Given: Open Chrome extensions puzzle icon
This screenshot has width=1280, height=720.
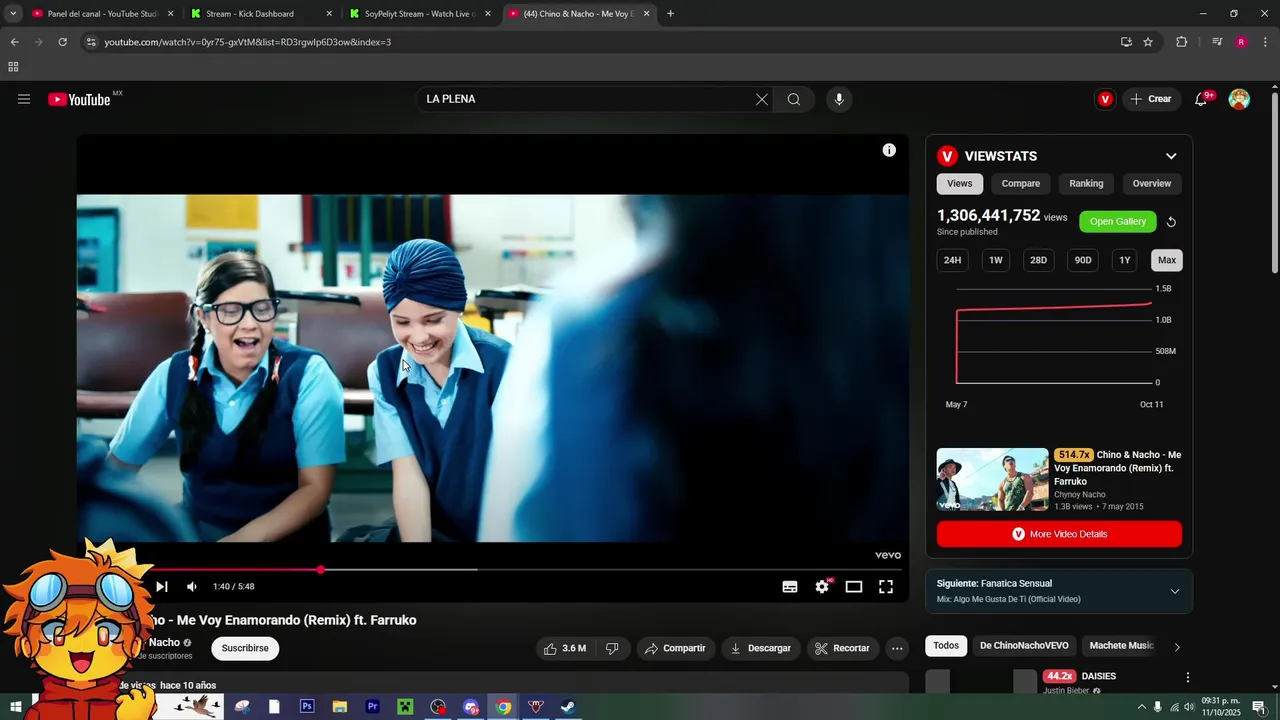Looking at the screenshot, I should [x=1182, y=42].
